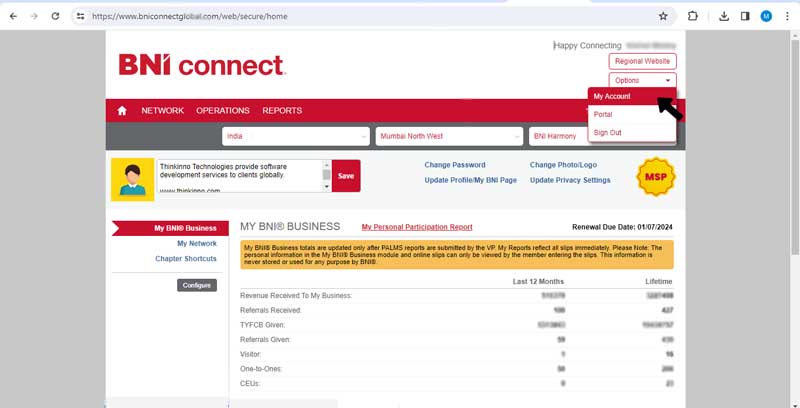Click the 'Revenue Received To My Business:' row label
800x408 pixels.
coord(296,295)
